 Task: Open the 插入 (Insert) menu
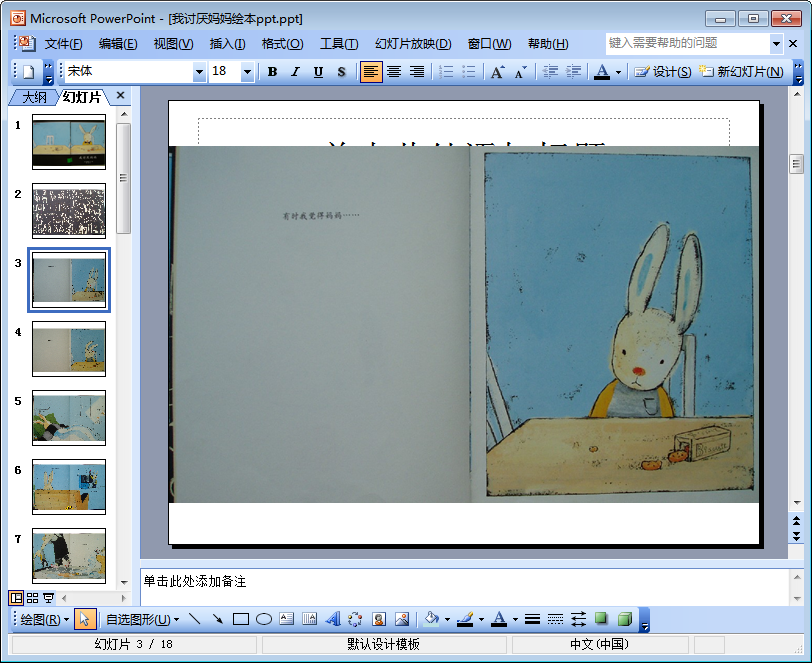click(x=227, y=44)
